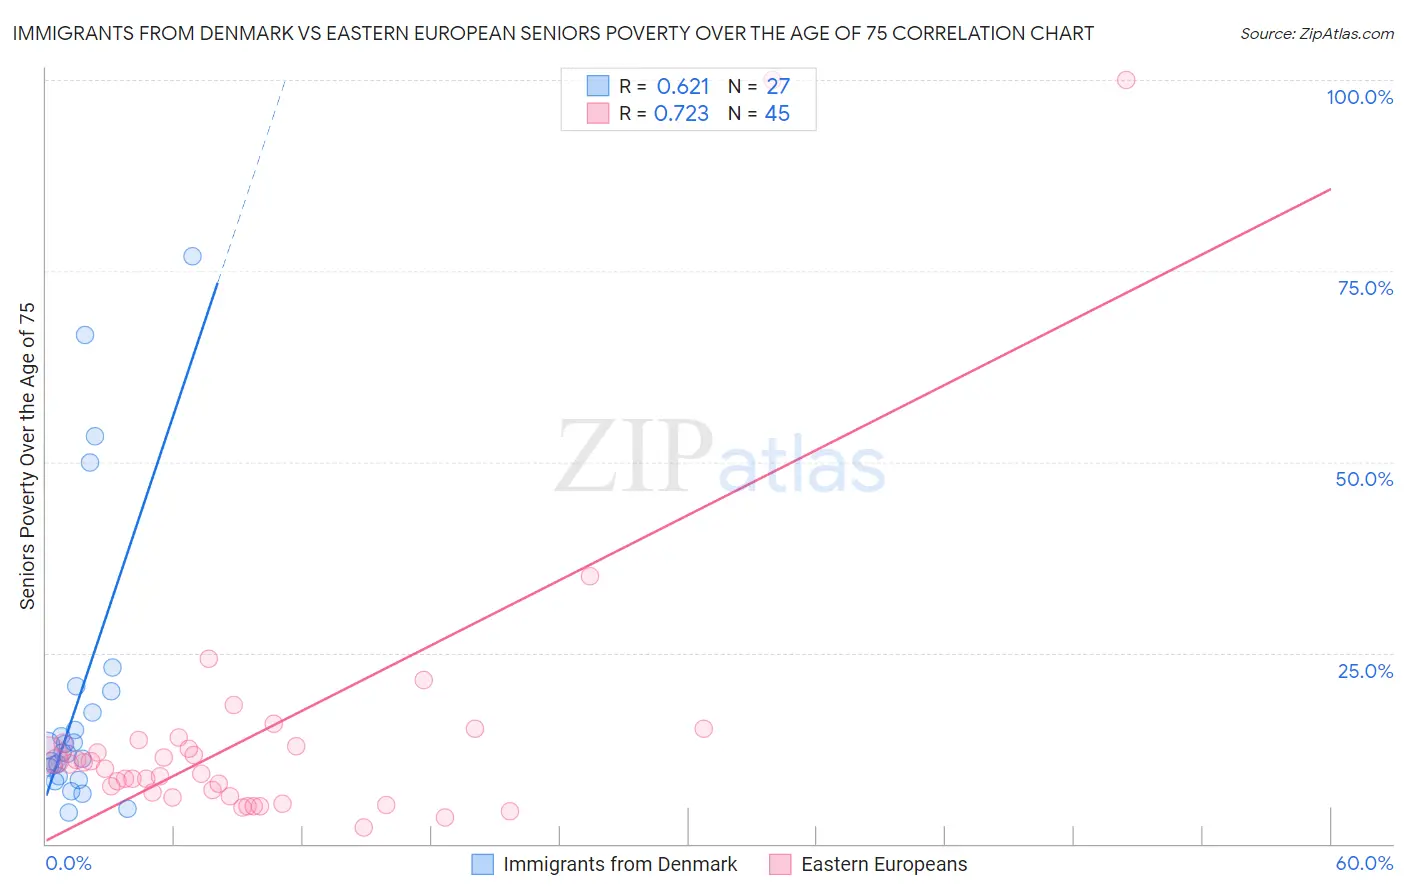Click the blue swatch beside R = 0.621
Image resolution: width=1406 pixels, height=892 pixels.
point(598,86)
